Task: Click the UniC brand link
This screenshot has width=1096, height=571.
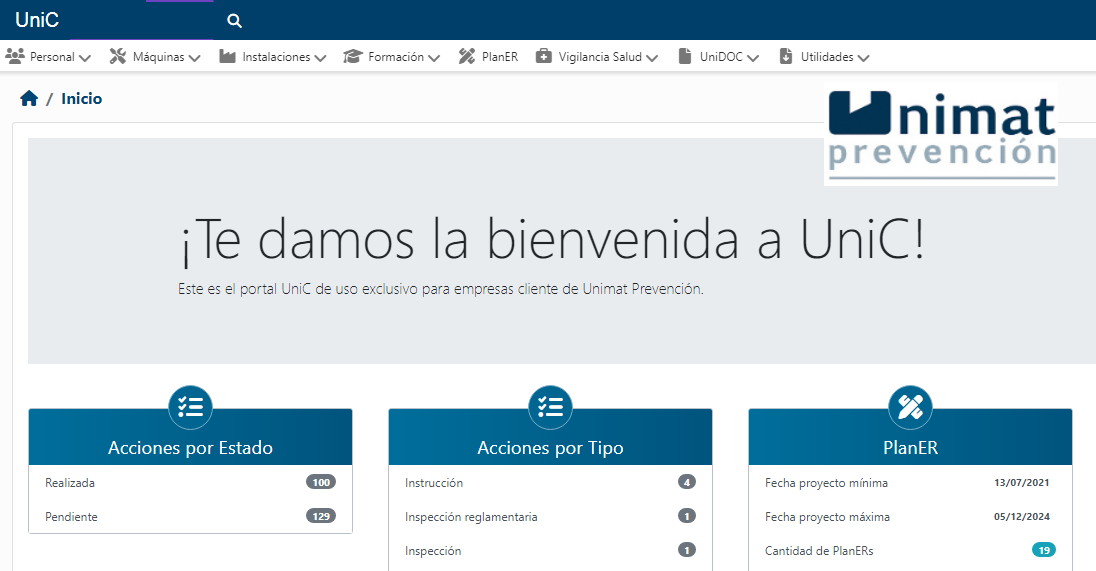Action: pos(37,20)
